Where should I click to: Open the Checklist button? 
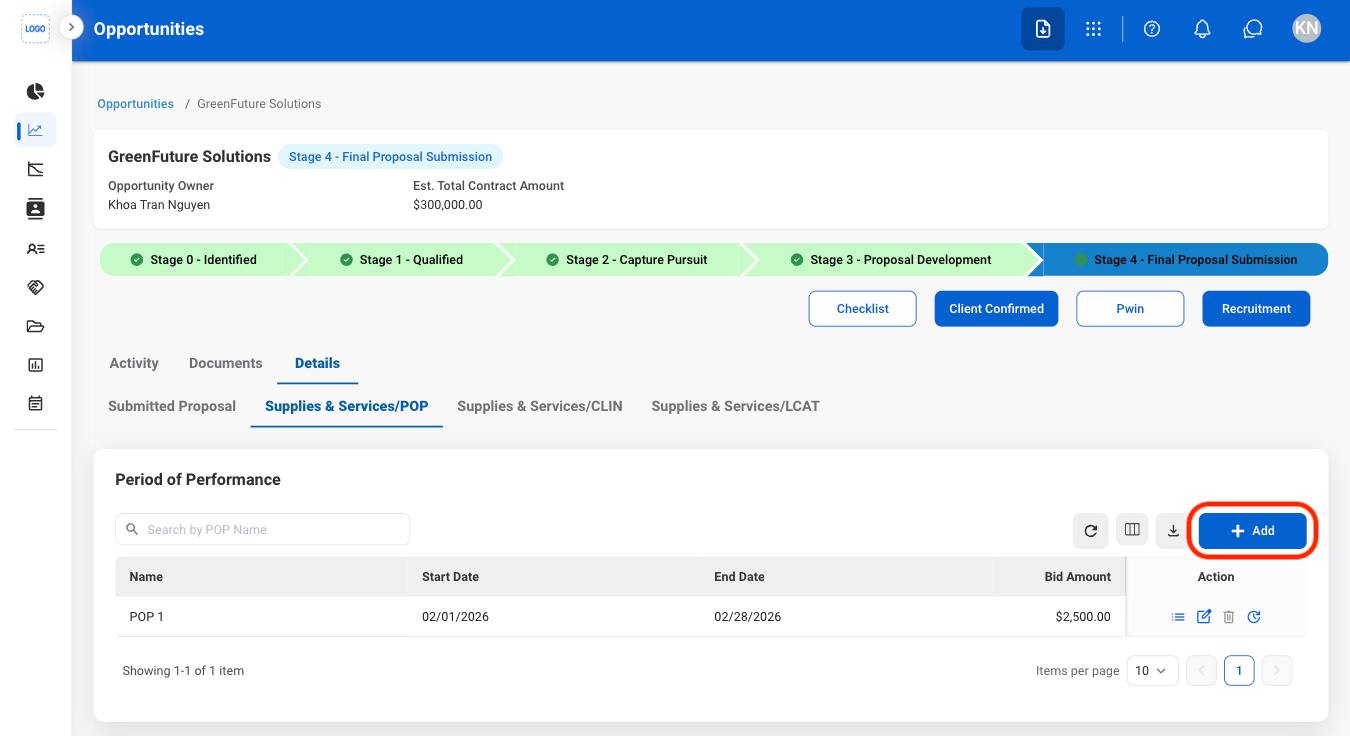(x=863, y=309)
